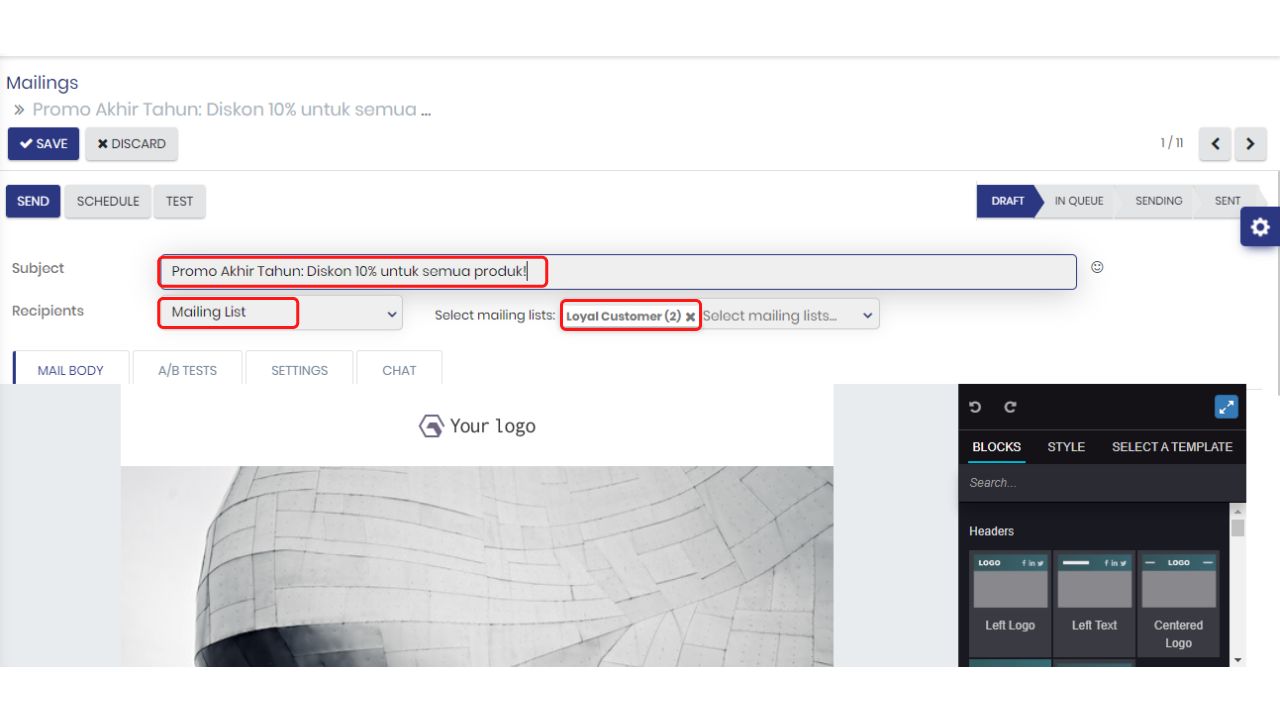The width and height of the screenshot is (1280, 720).
Task: Go to previous mailing record arrow
Action: (x=1215, y=144)
